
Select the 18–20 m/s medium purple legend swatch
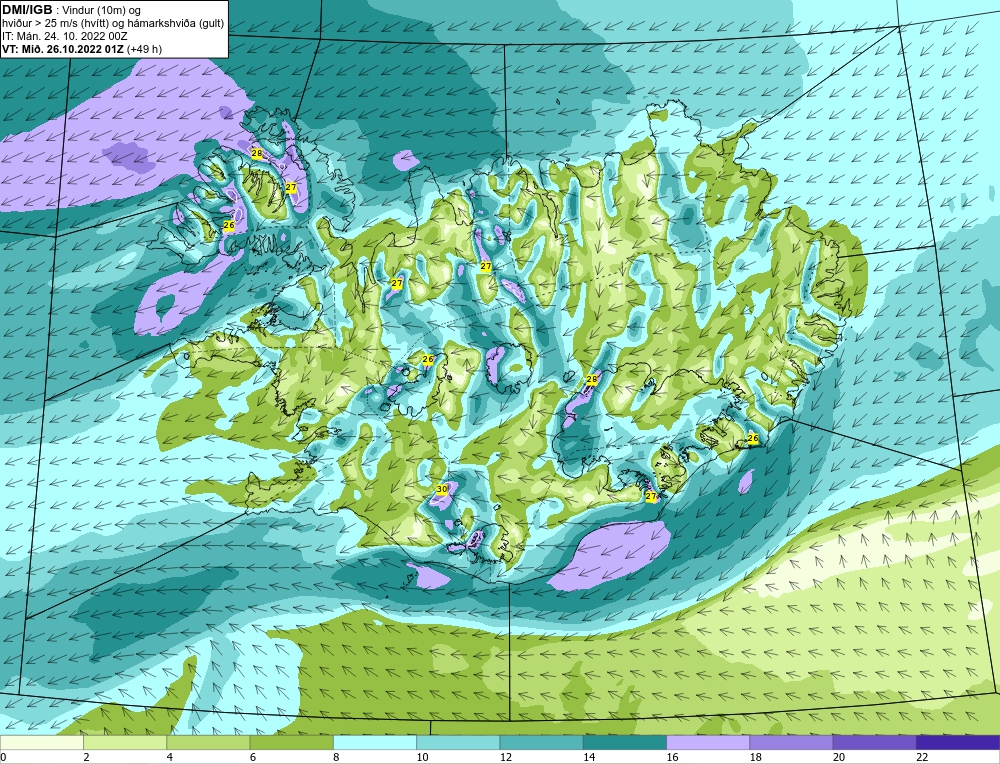point(791,742)
